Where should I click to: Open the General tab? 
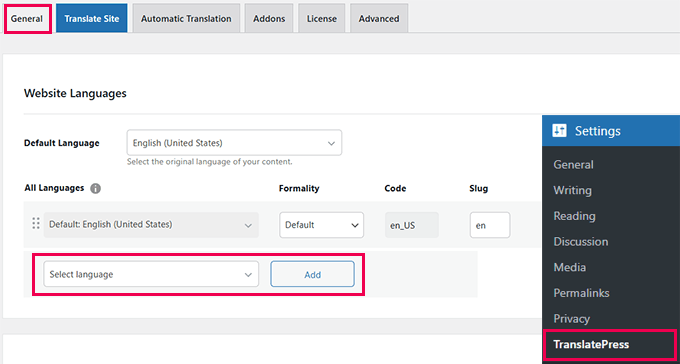[x=27, y=19]
